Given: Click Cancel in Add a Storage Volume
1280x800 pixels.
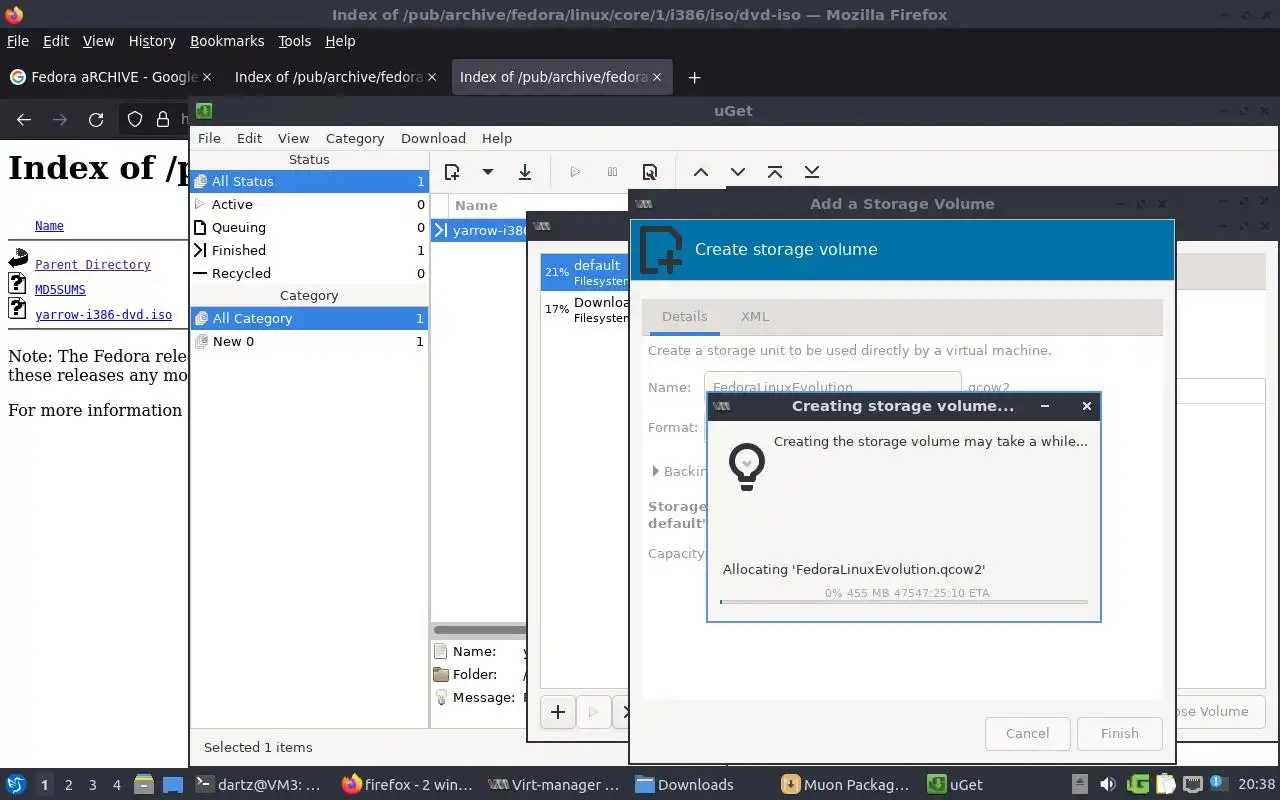Looking at the screenshot, I should coord(1027,733).
